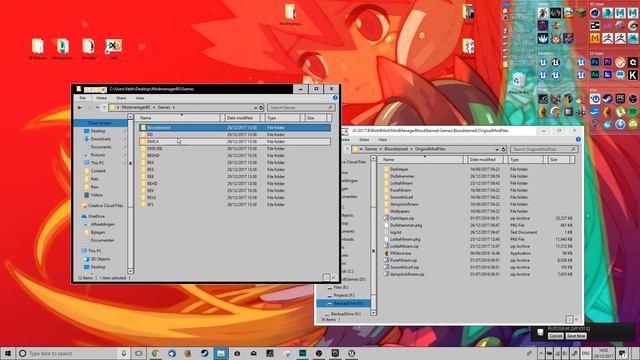Refresh the OriginalModFiles address bar
This screenshot has height=360, width=640.
pos(503,149)
